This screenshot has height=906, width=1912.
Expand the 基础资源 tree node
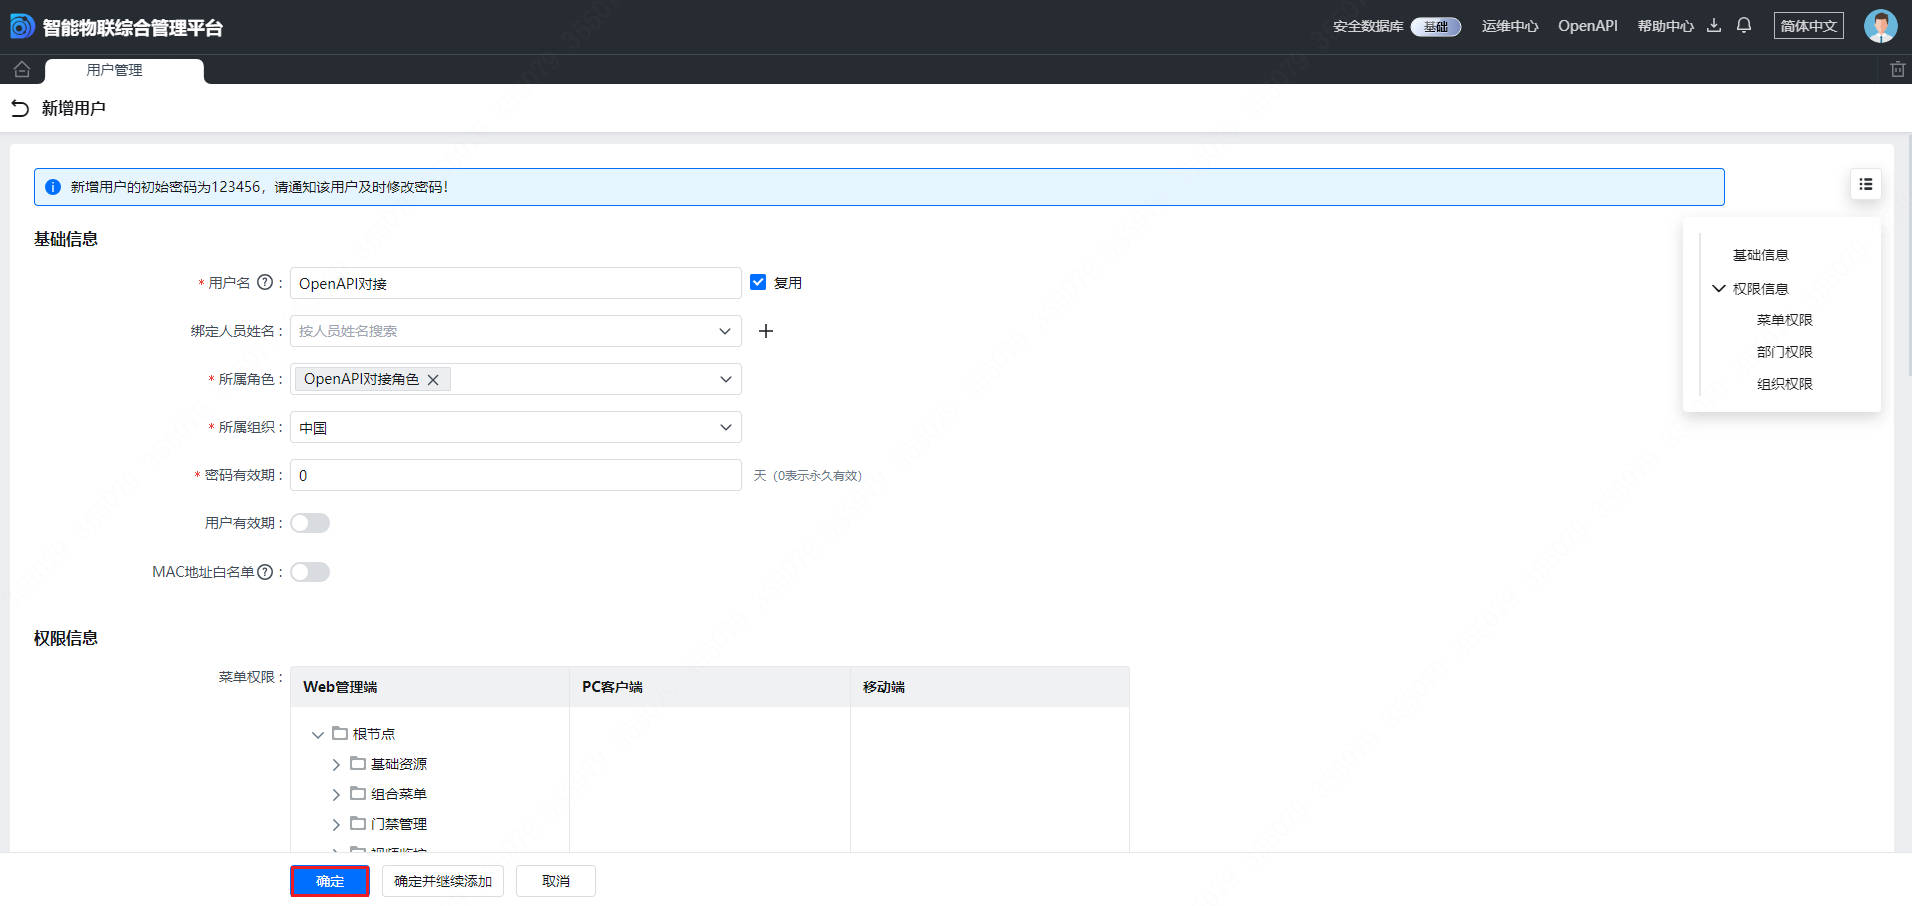coord(336,765)
